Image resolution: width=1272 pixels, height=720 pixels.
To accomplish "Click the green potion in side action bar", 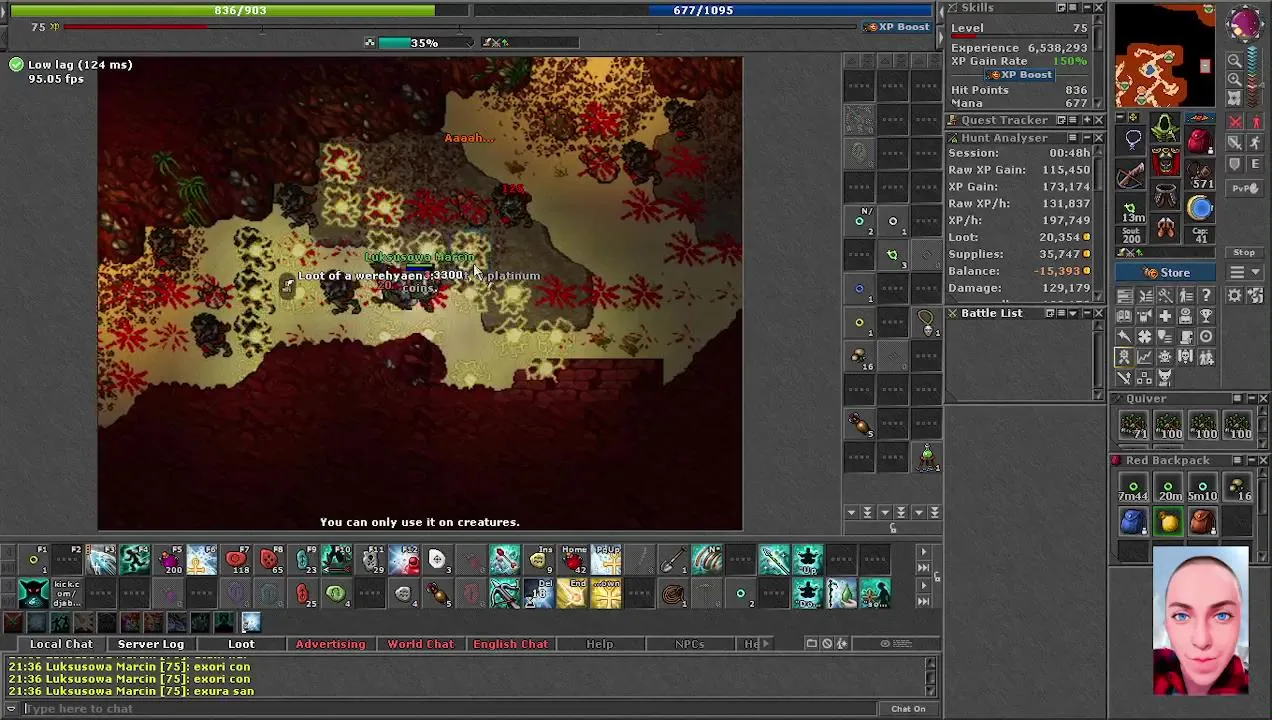I will [927, 458].
